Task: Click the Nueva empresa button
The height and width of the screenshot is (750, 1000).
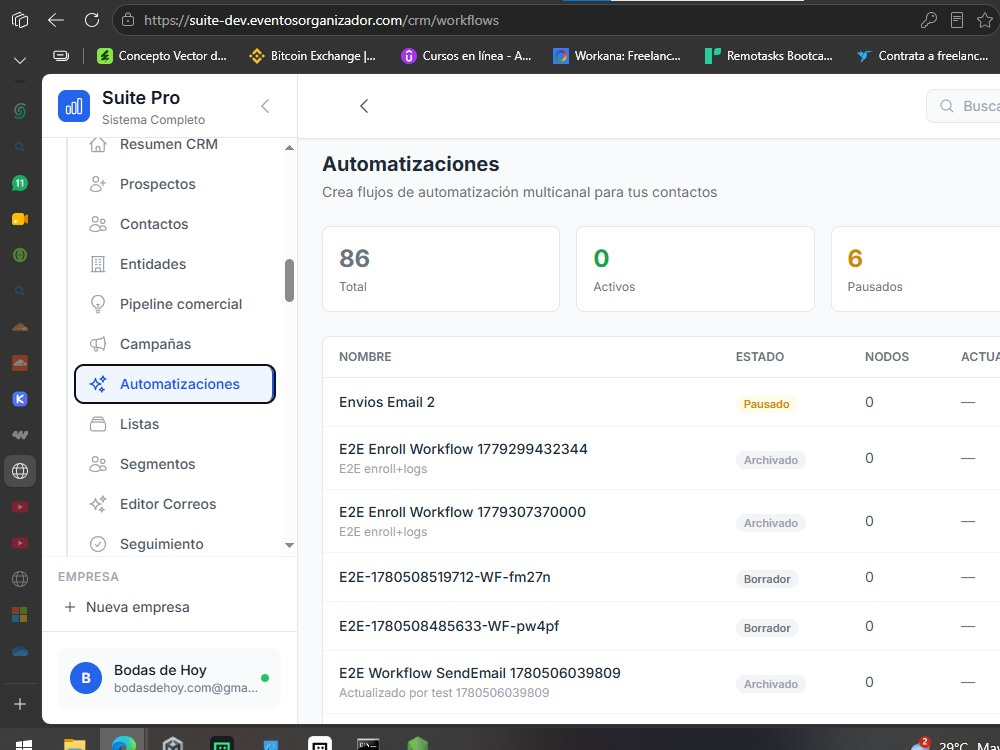Action: (x=128, y=607)
